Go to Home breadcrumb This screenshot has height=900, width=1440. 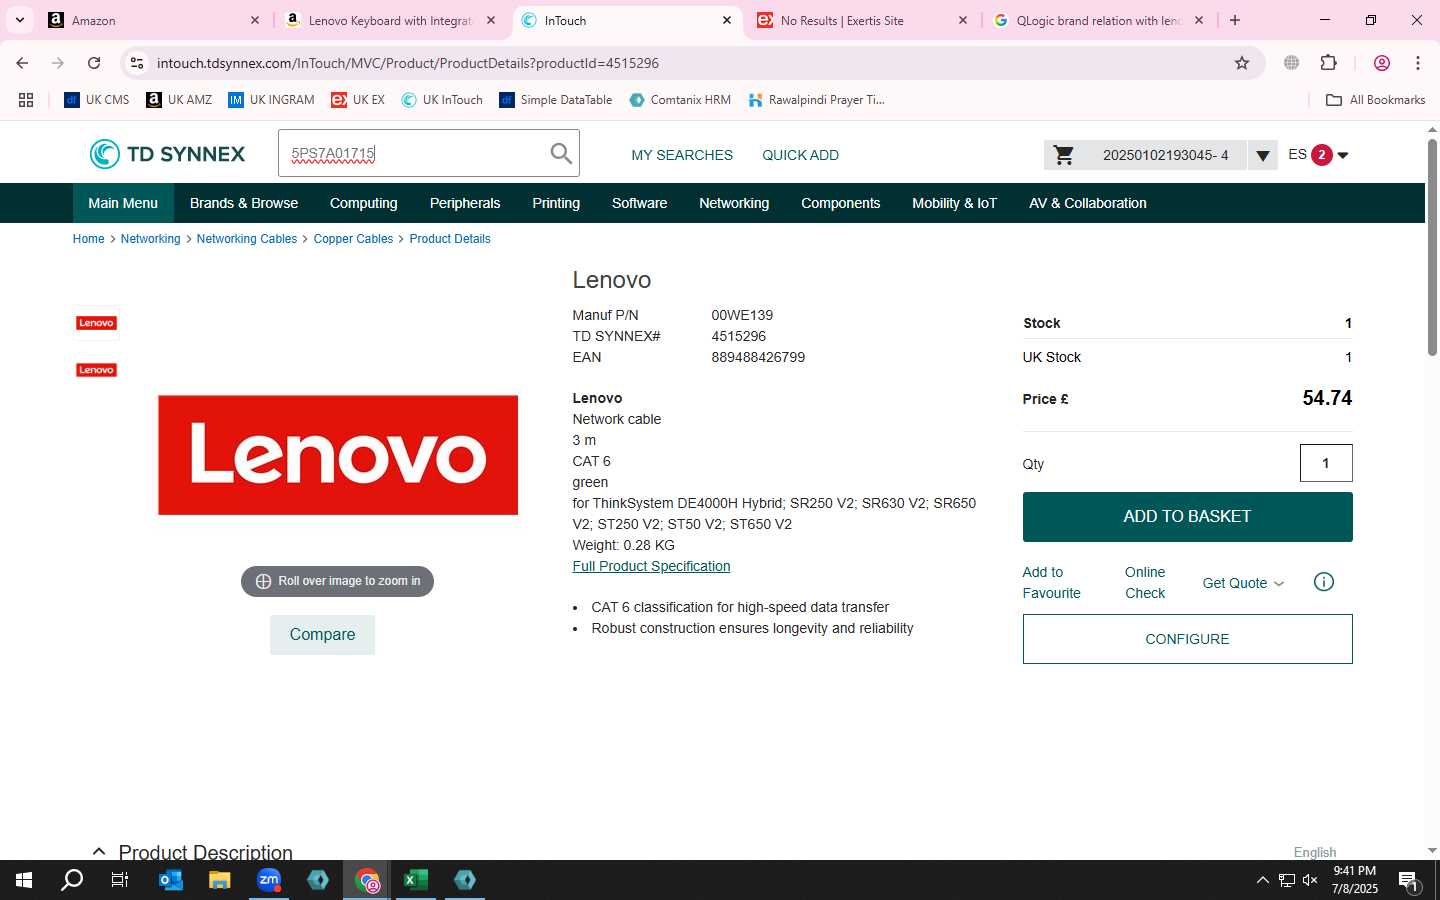(88, 239)
